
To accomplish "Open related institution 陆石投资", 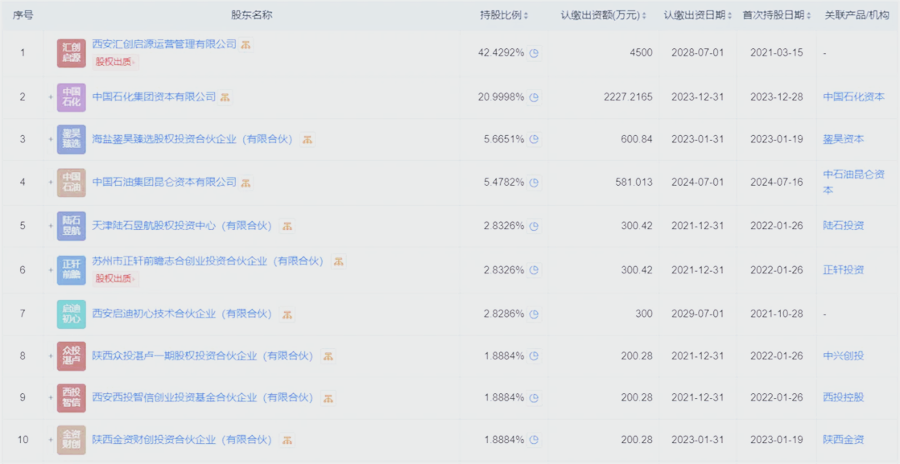I will [843, 226].
